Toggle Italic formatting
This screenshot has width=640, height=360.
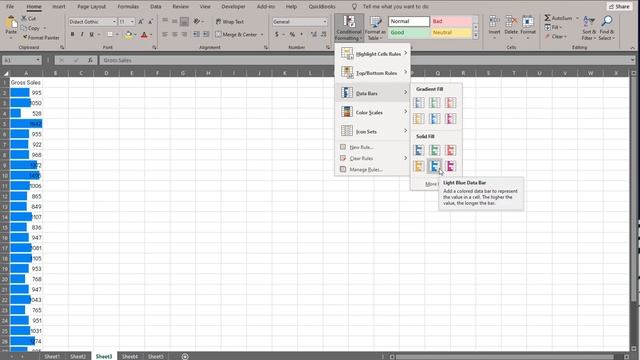click(x=82, y=35)
